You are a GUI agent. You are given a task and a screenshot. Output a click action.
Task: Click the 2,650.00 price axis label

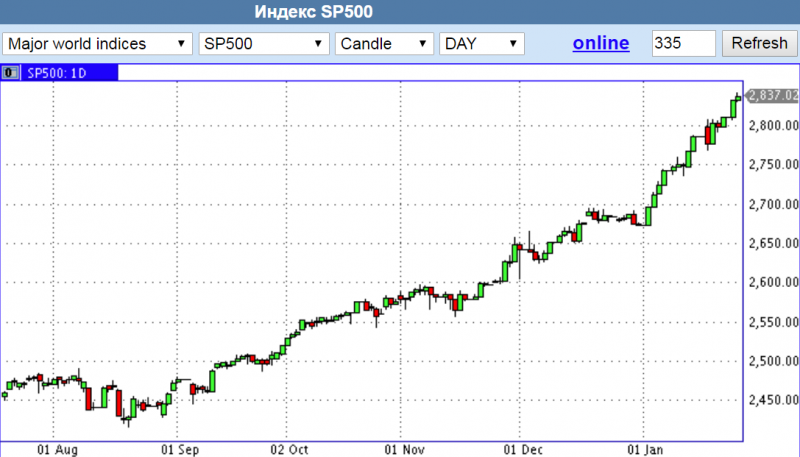tap(772, 243)
